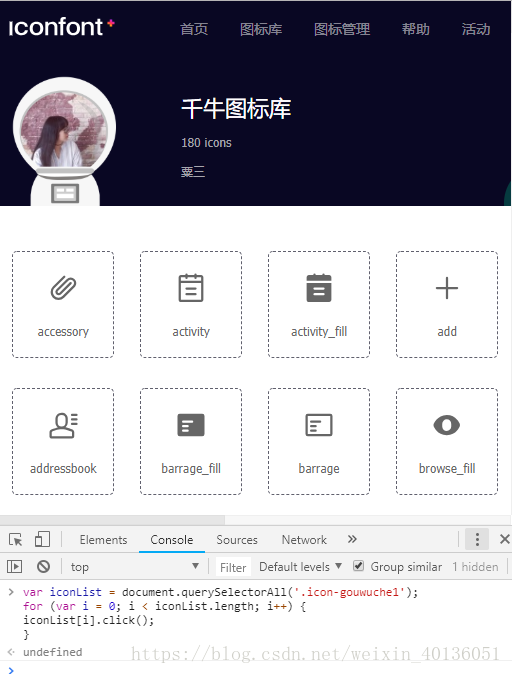The width and height of the screenshot is (512, 674).
Task: Open 图标库 navigation item
Action: point(261,29)
